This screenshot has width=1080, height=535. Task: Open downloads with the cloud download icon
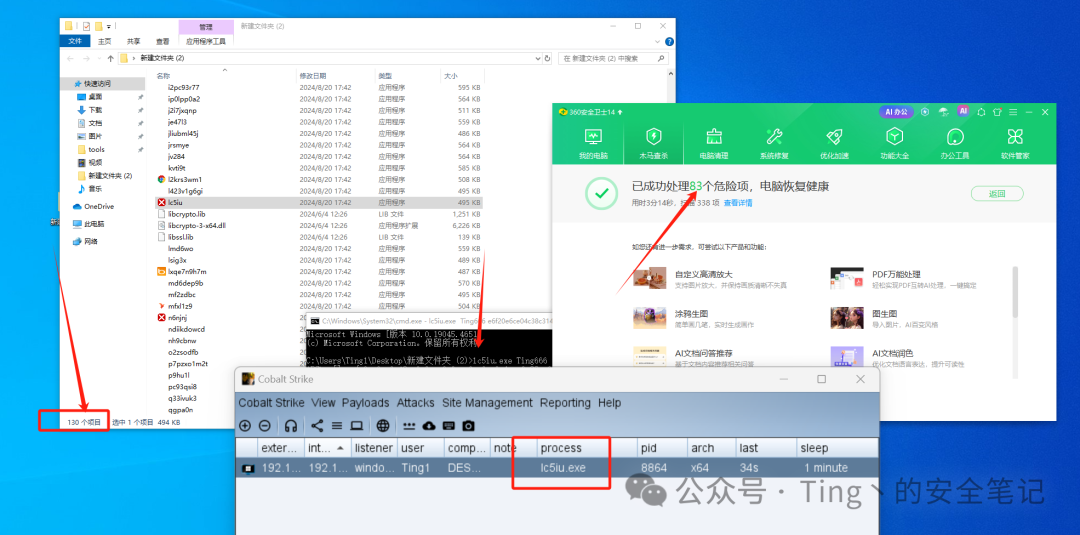click(429, 426)
